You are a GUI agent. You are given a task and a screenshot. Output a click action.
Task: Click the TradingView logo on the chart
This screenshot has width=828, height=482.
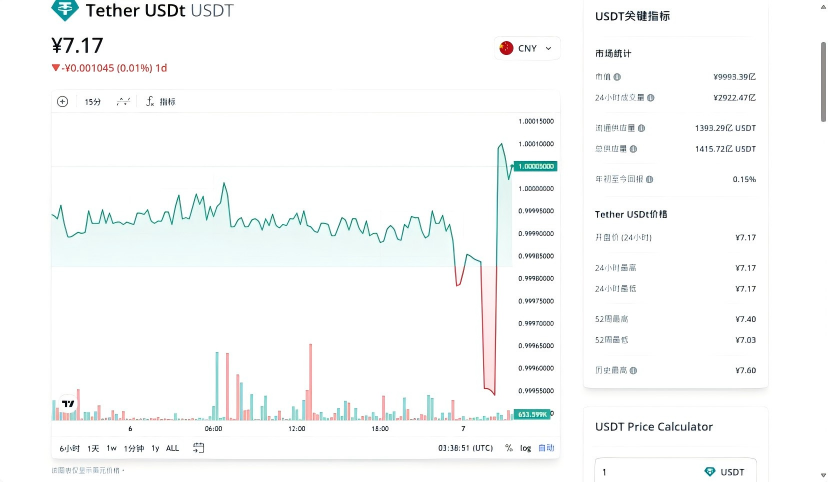tap(68, 404)
